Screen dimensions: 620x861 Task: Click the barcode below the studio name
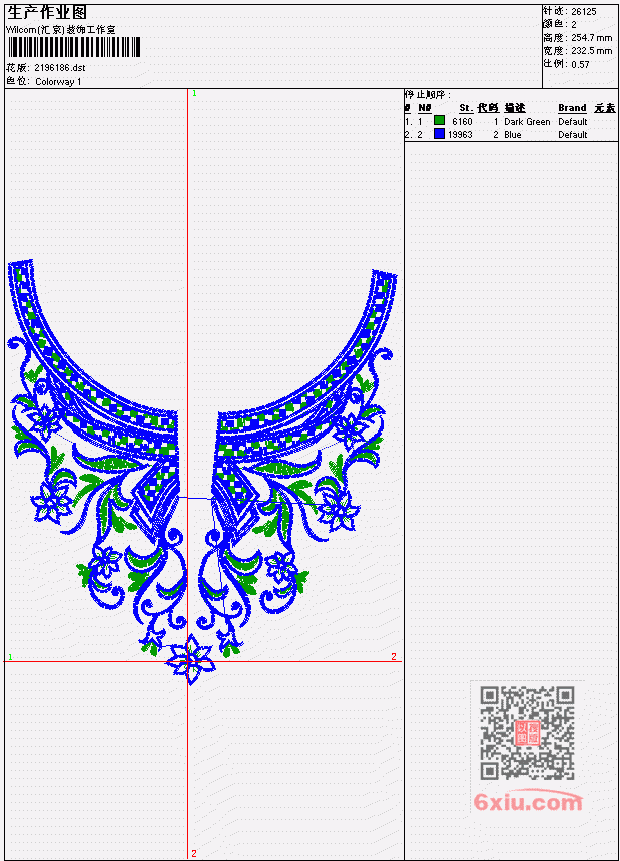click(74, 47)
